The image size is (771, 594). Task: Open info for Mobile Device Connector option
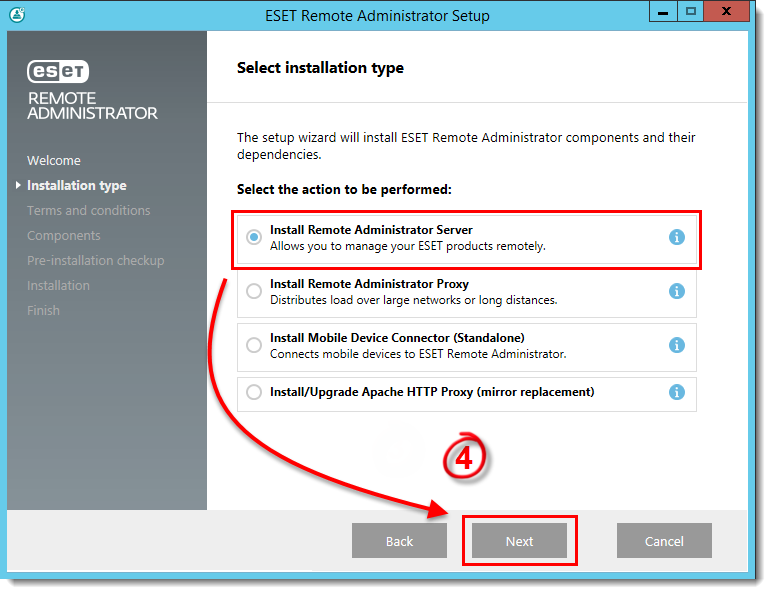677,345
